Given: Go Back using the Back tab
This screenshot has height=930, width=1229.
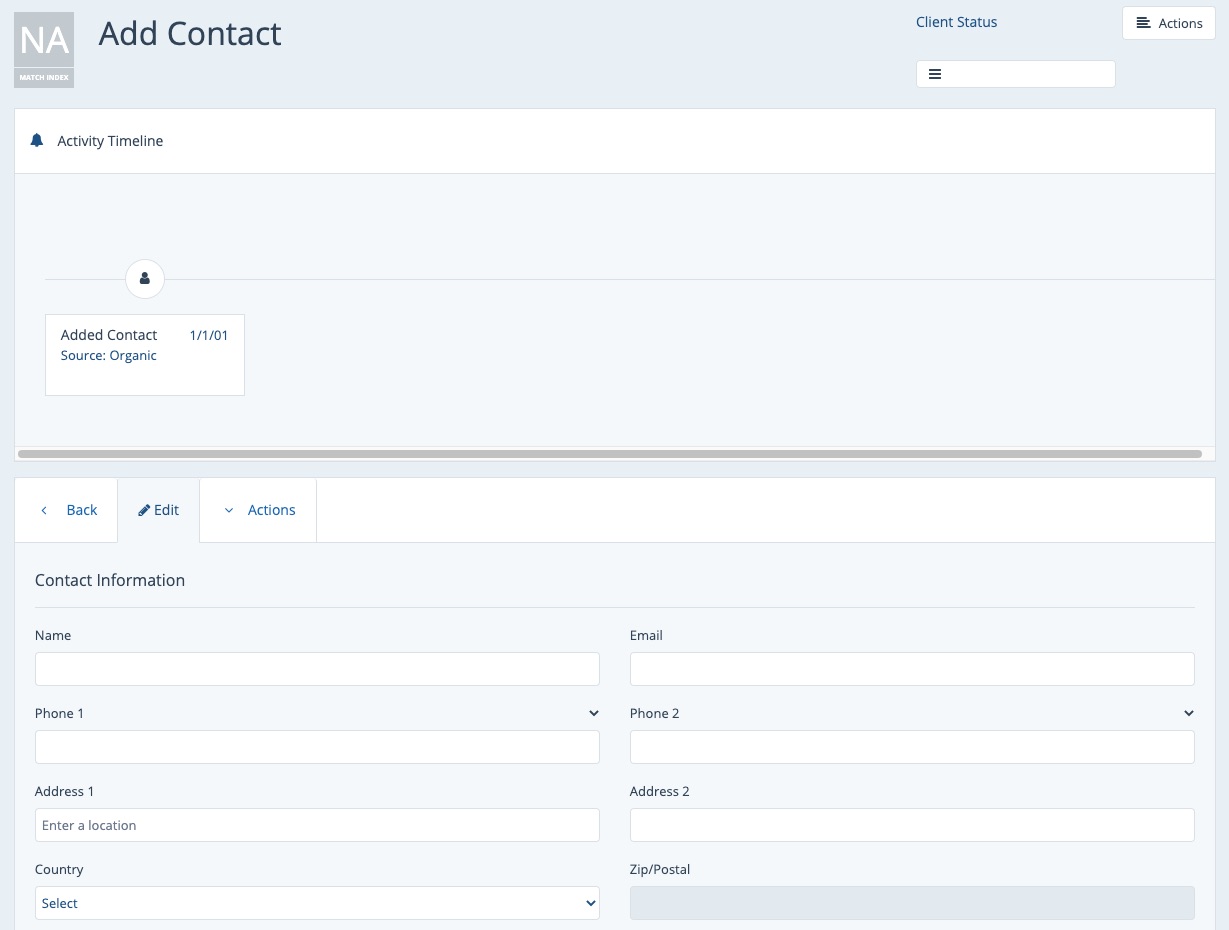Looking at the screenshot, I should tap(67, 510).
